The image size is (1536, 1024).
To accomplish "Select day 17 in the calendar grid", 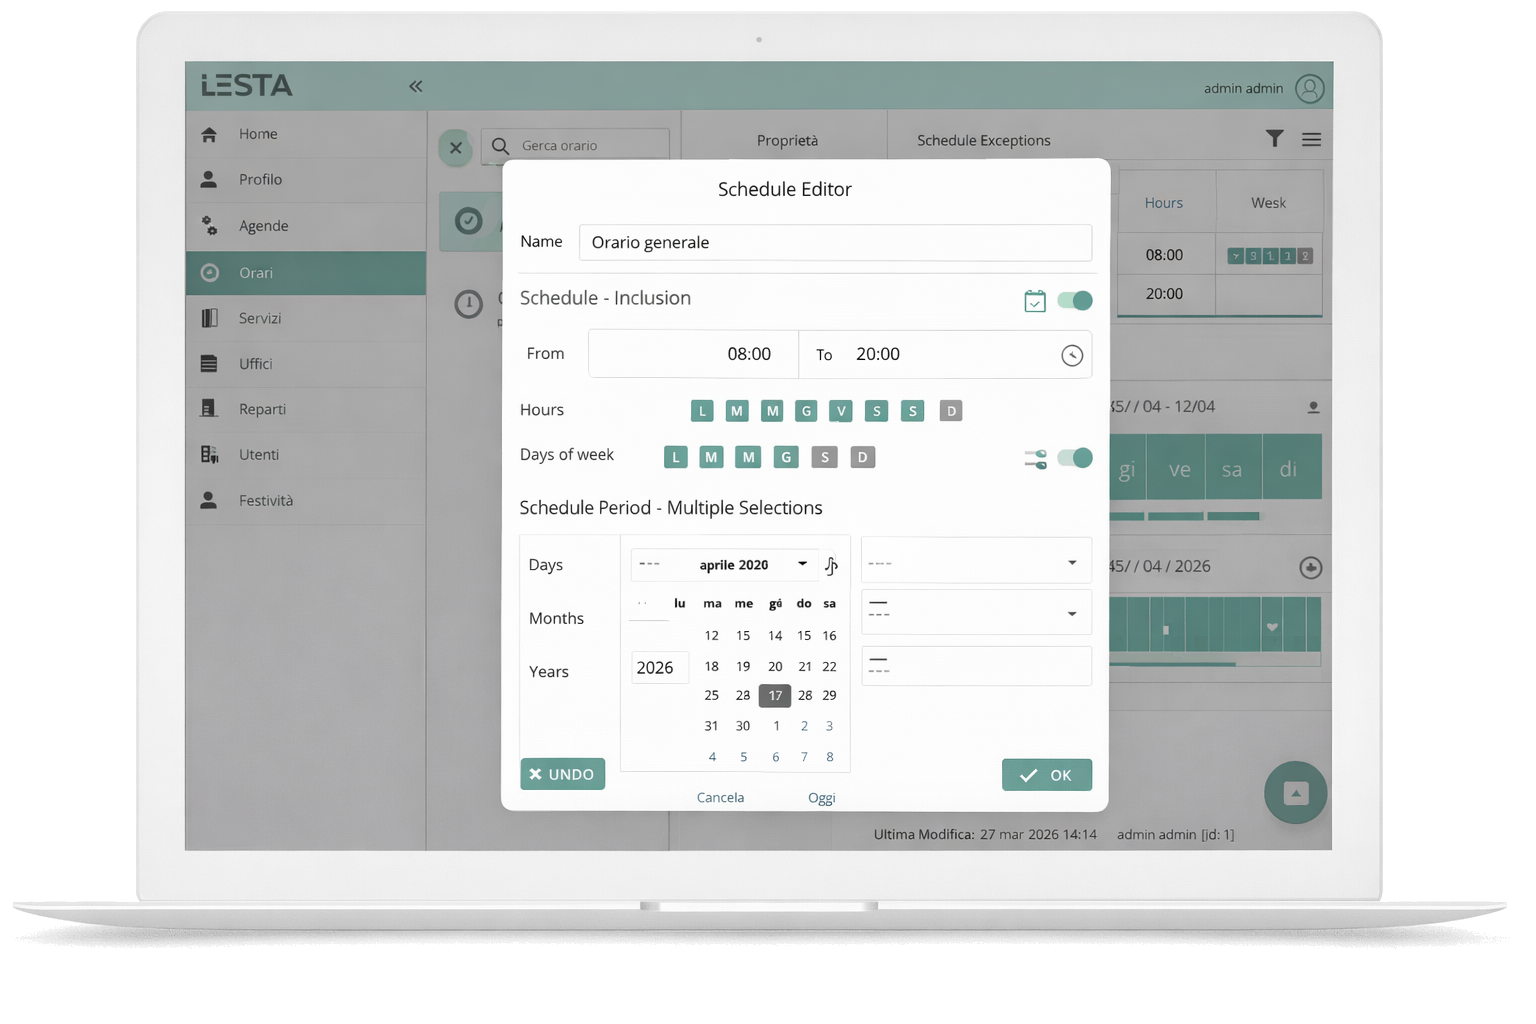I will (774, 695).
